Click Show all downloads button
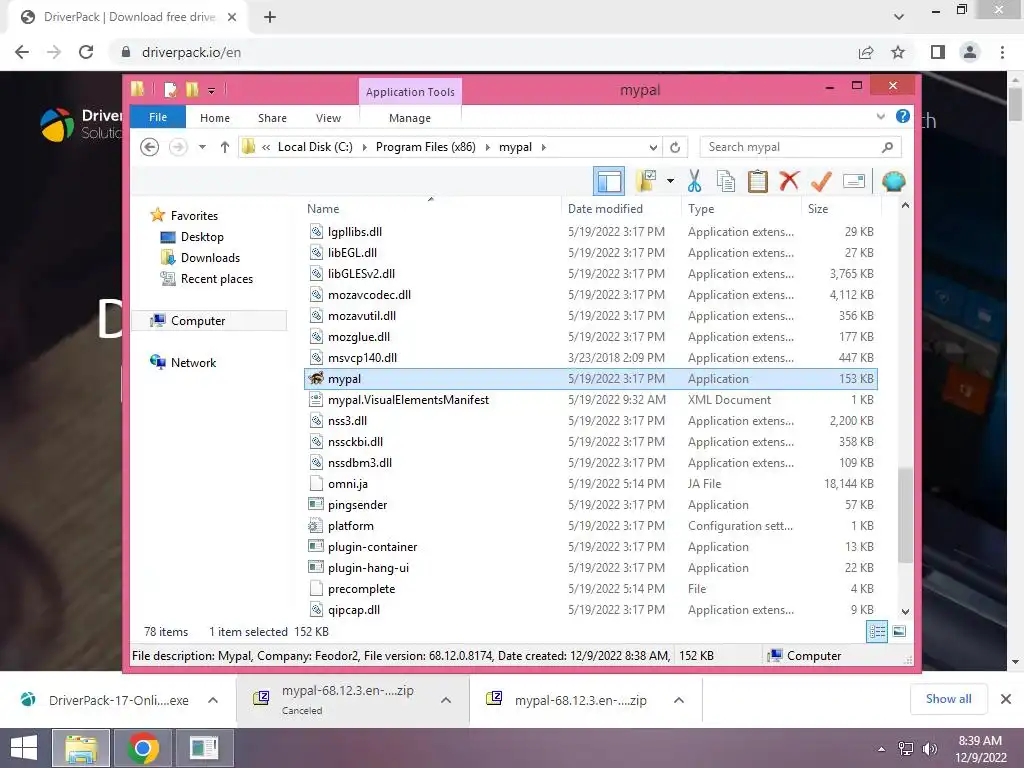The height and width of the screenshot is (768, 1024). click(948, 699)
